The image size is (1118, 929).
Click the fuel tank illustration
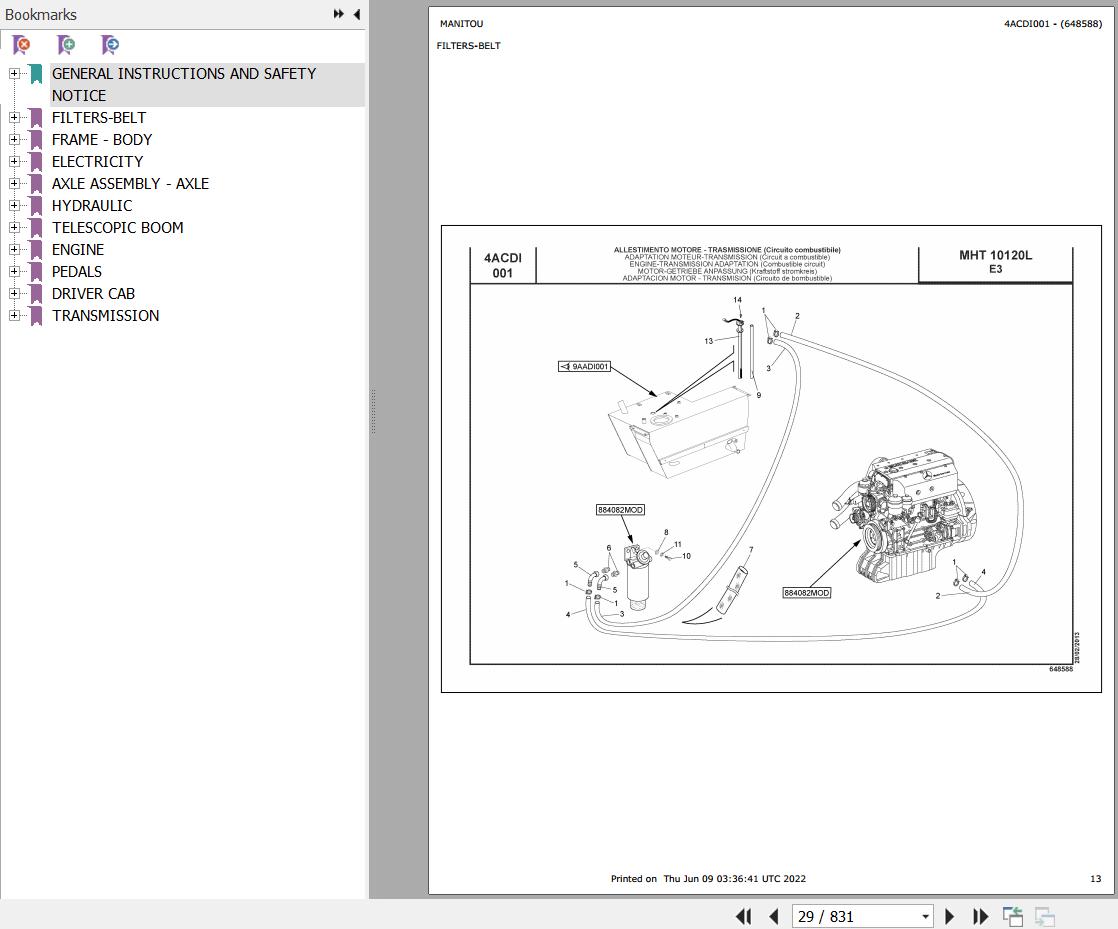[x=678, y=433]
